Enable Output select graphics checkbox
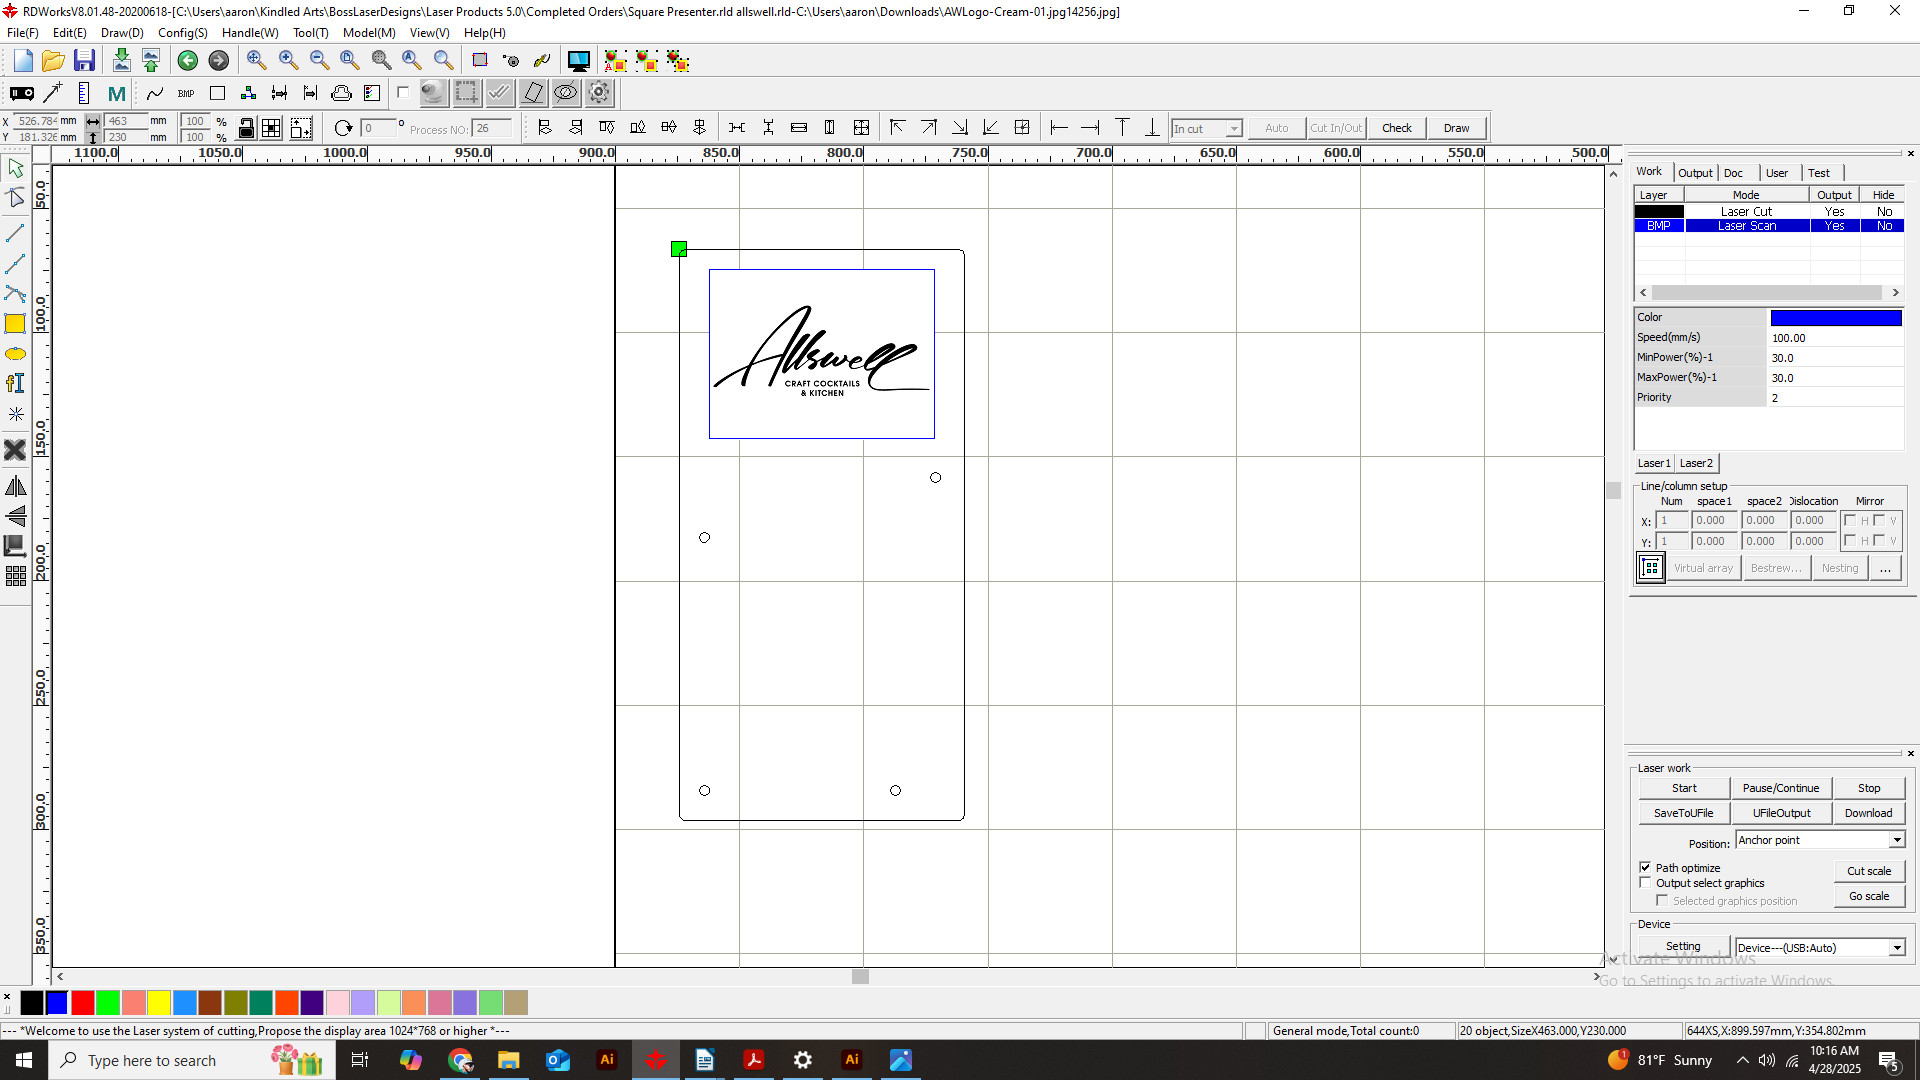1920x1080 pixels. (x=1645, y=883)
